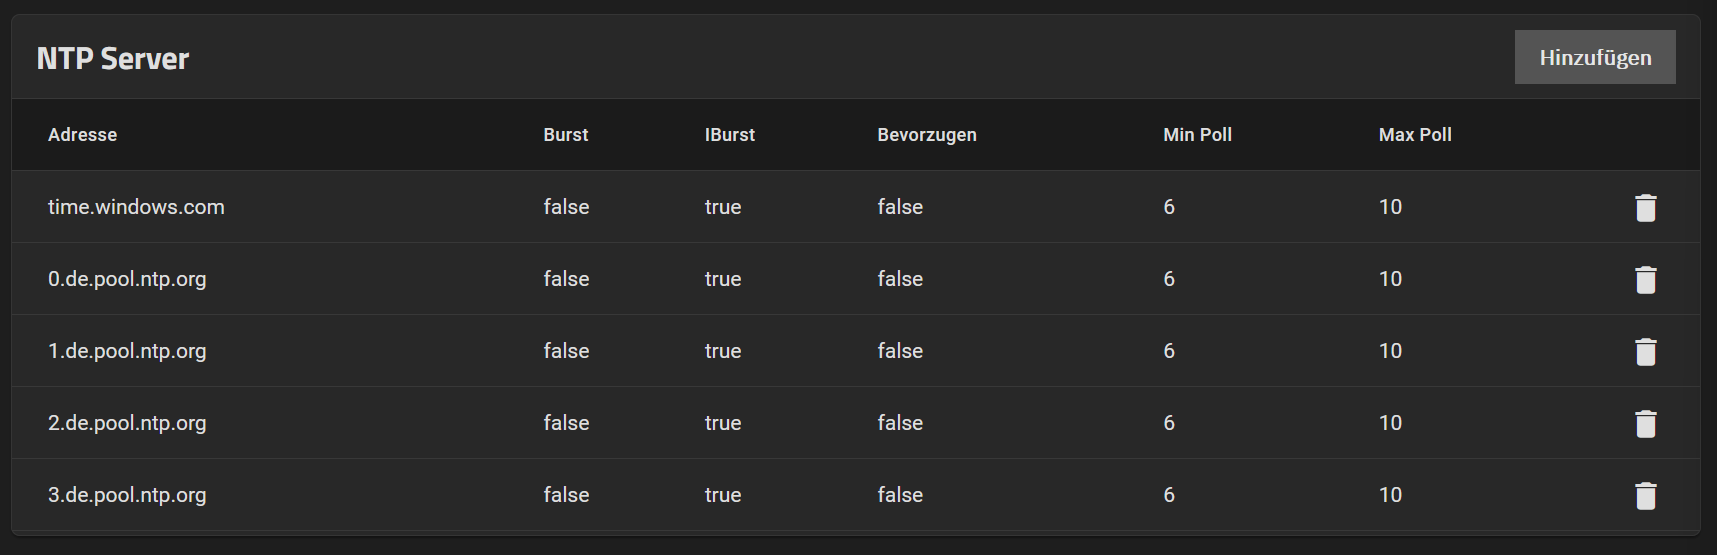Click the IBurst column header
Viewport: 1717px width, 555px height.
point(729,135)
